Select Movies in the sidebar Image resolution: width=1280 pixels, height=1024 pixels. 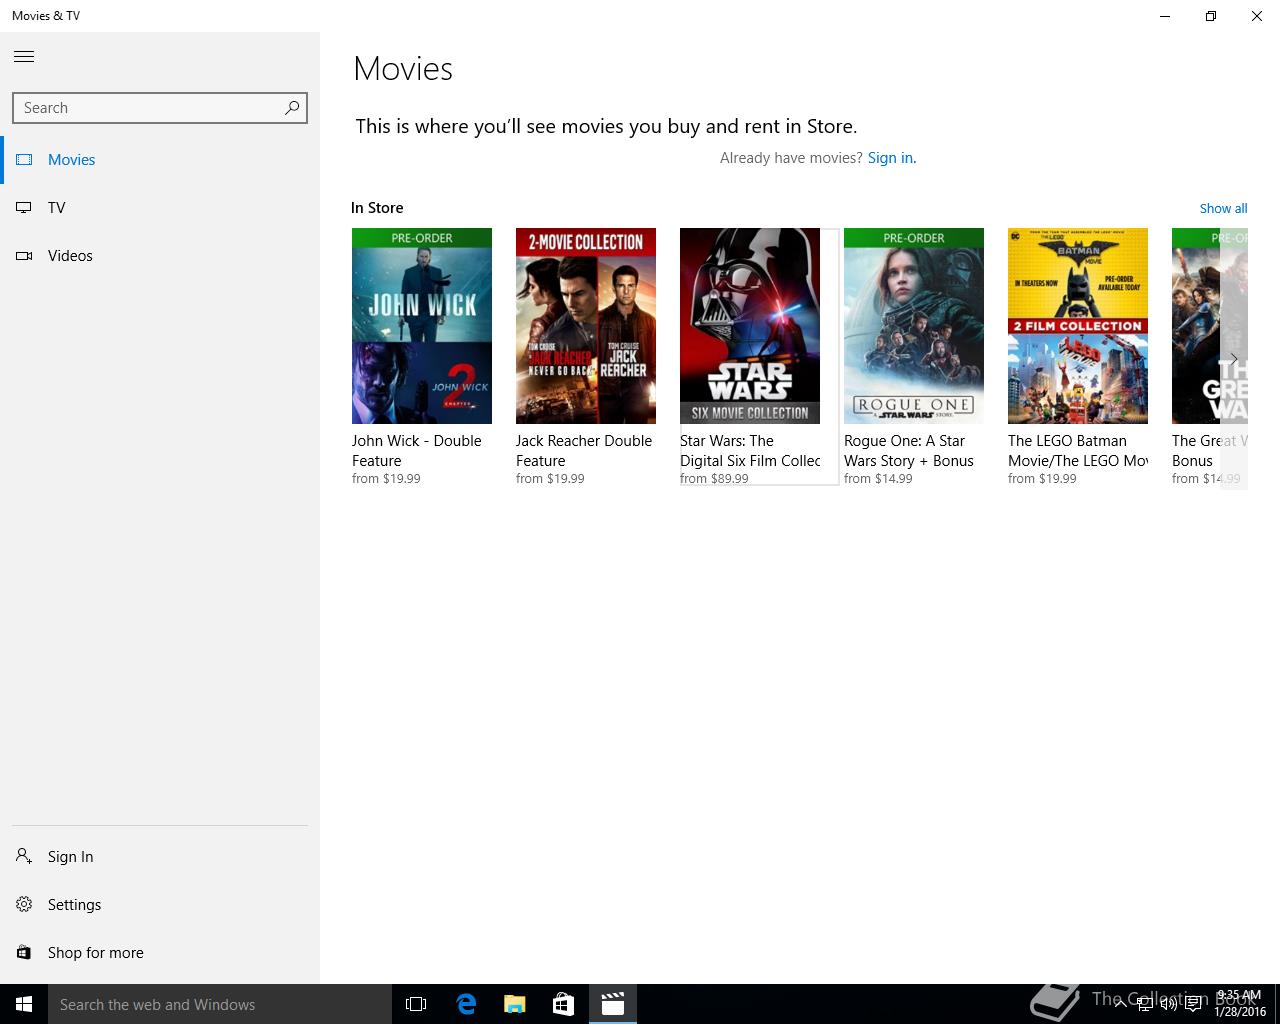coord(160,160)
